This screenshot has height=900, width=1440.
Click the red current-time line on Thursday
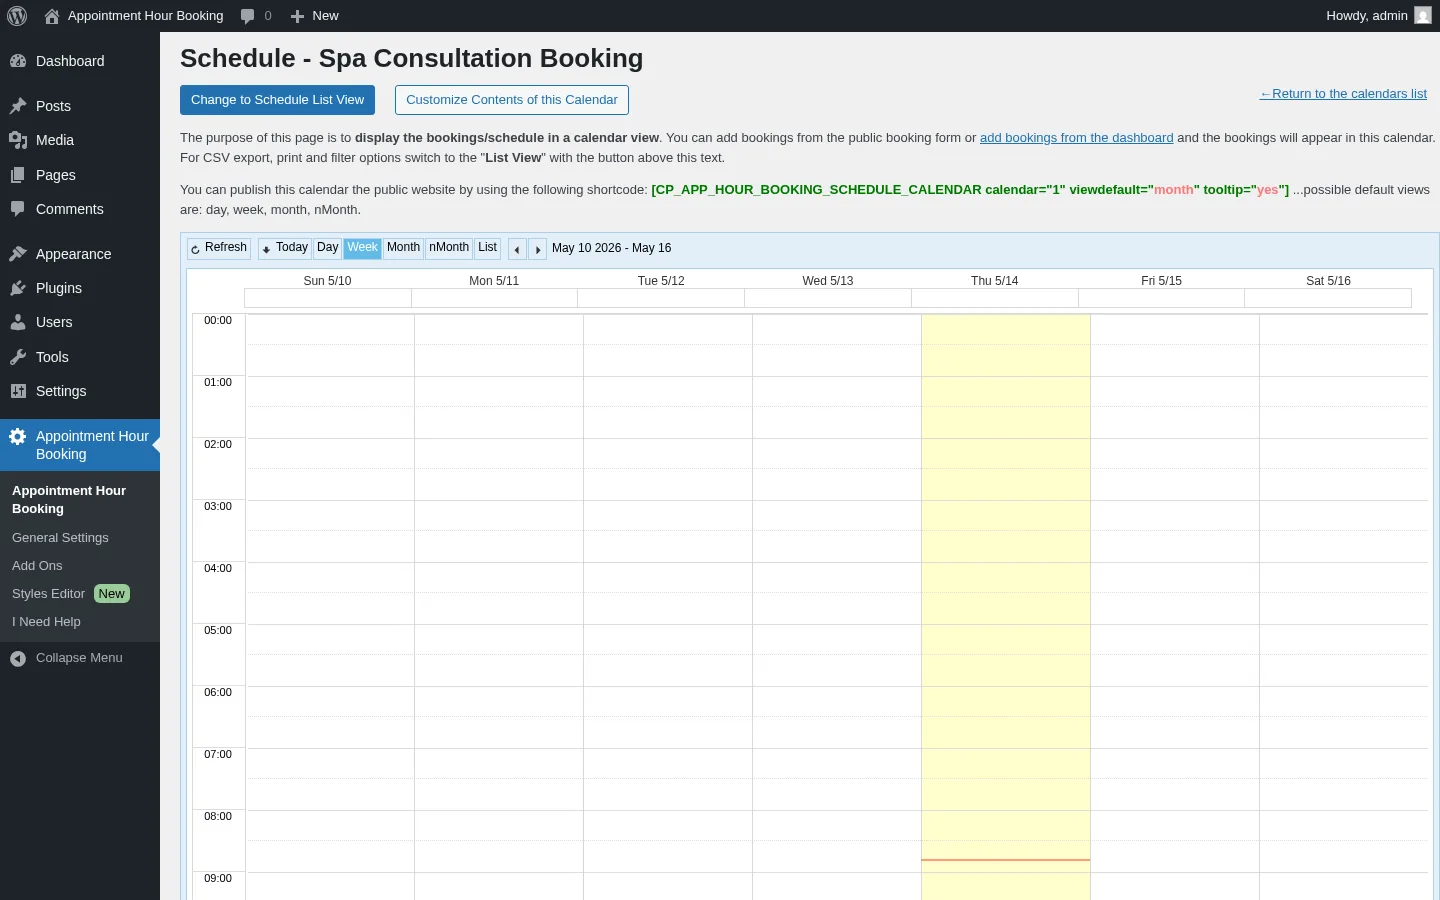click(x=1005, y=860)
